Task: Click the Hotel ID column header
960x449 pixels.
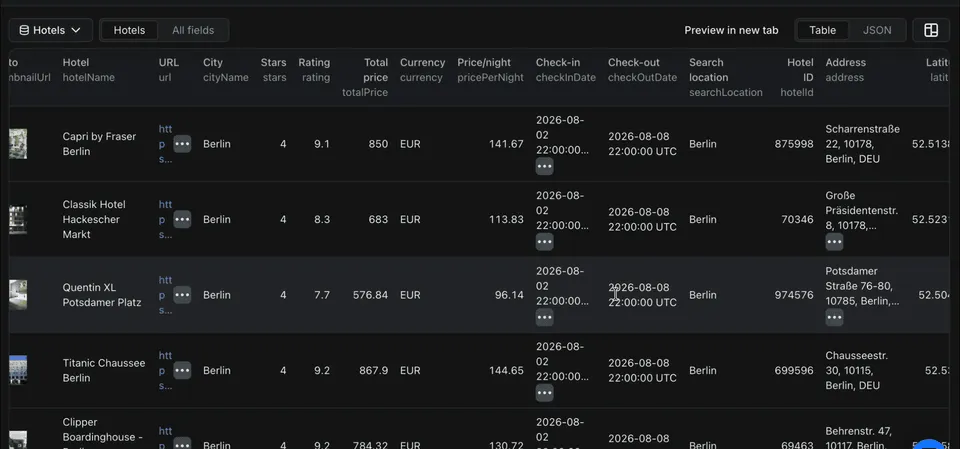Action: pos(797,77)
